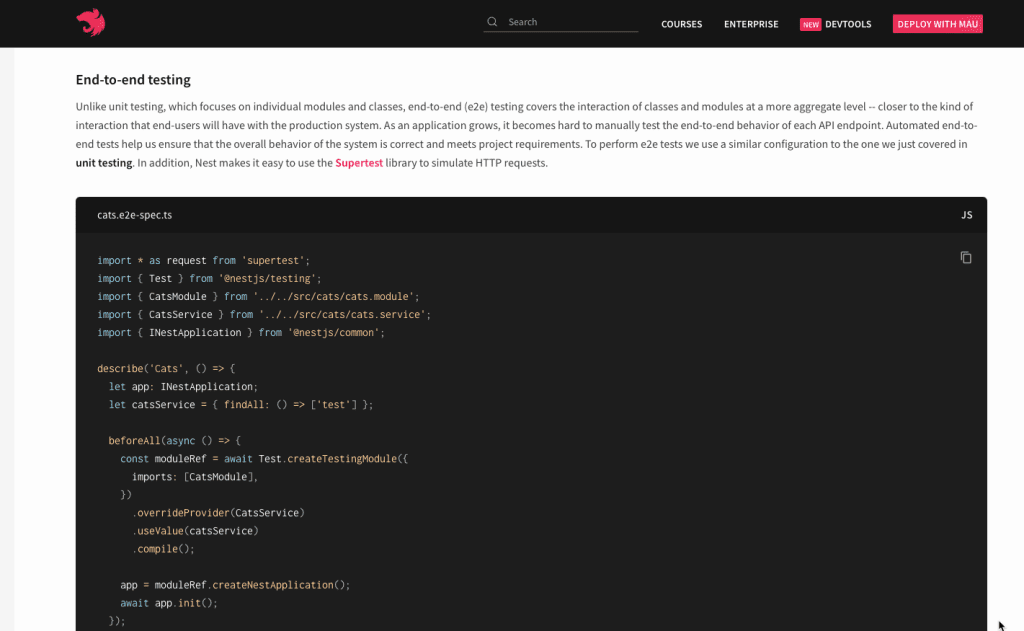This screenshot has width=1024, height=631.
Task: Click createTestingModule in the code
Action: [342, 459]
